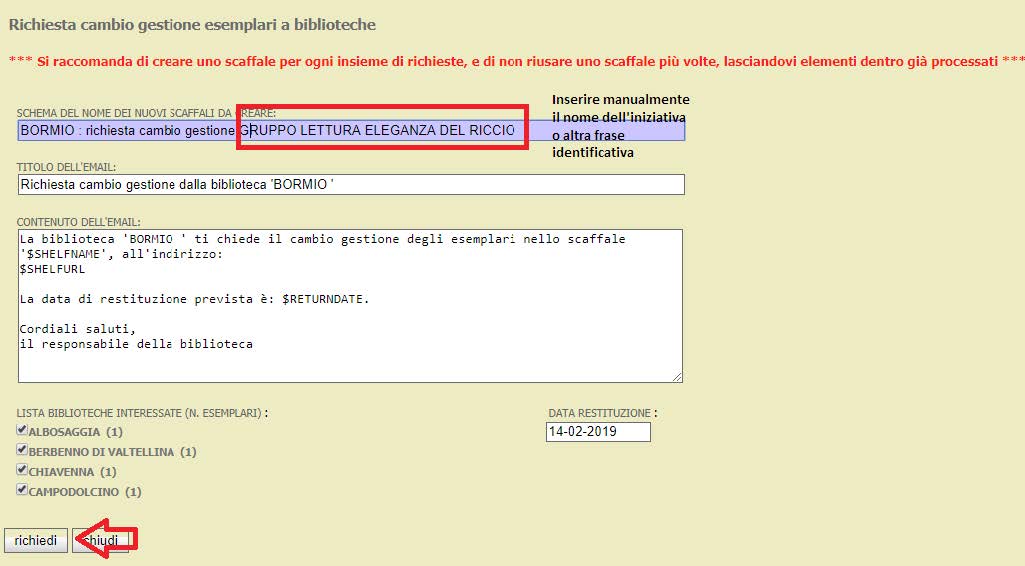Deselect the CHIAVENNA library checkbox
1025x566 pixels.
coord(23,470)
